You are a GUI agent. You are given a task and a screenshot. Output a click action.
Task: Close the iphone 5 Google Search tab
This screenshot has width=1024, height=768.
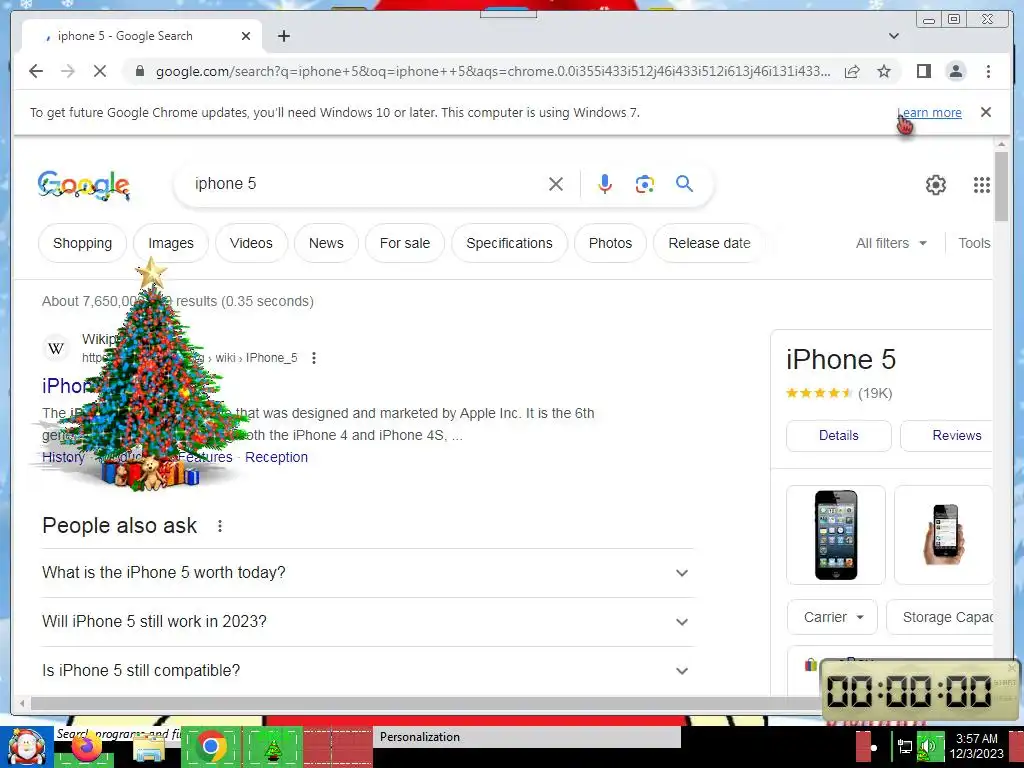coord(246,36)
